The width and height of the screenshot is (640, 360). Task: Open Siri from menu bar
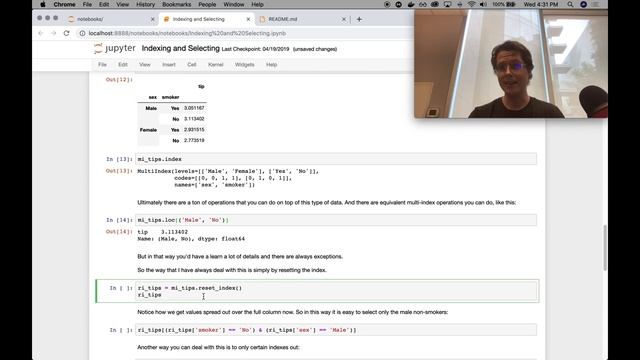[584, 4]
